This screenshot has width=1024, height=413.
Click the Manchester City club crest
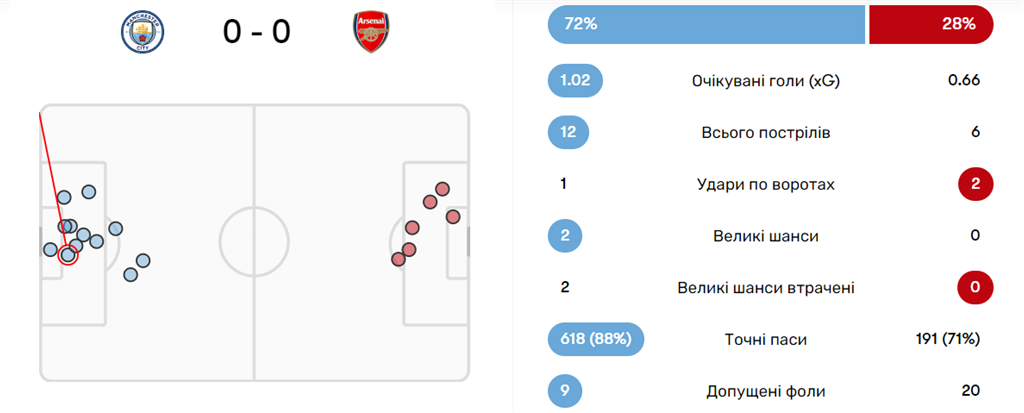point(141,33)
